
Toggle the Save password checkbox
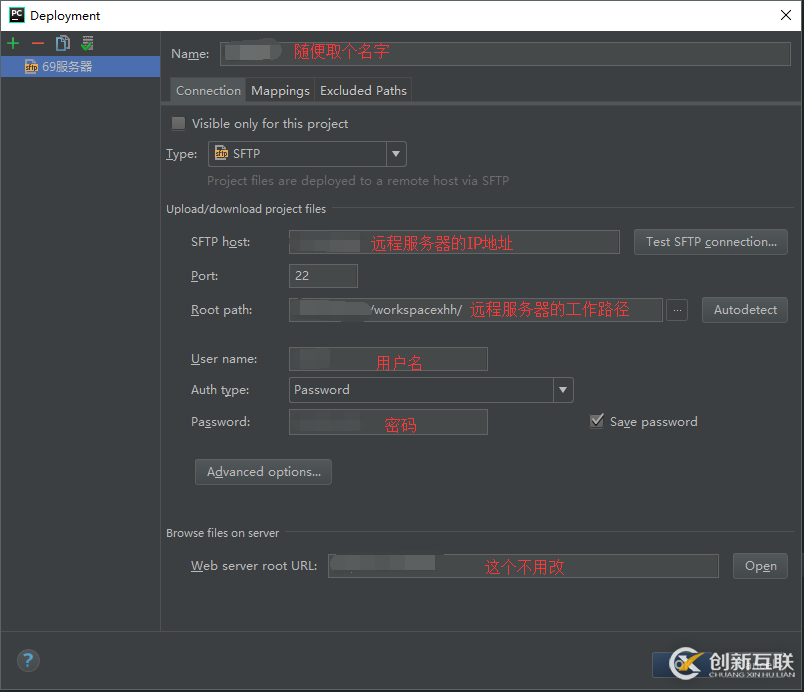pyautogui.click(x=597, y=421)
